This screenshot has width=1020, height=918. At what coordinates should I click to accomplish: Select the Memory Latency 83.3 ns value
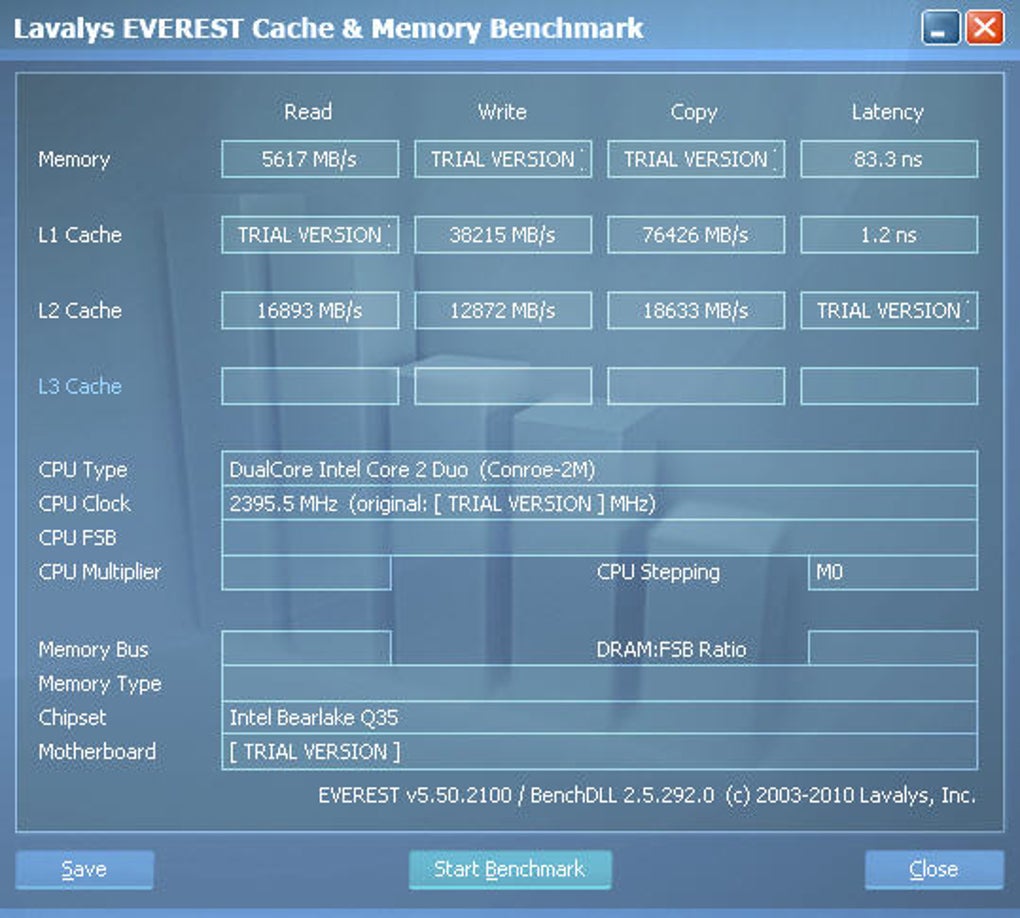pyautogui.click(x=889, y=159)
